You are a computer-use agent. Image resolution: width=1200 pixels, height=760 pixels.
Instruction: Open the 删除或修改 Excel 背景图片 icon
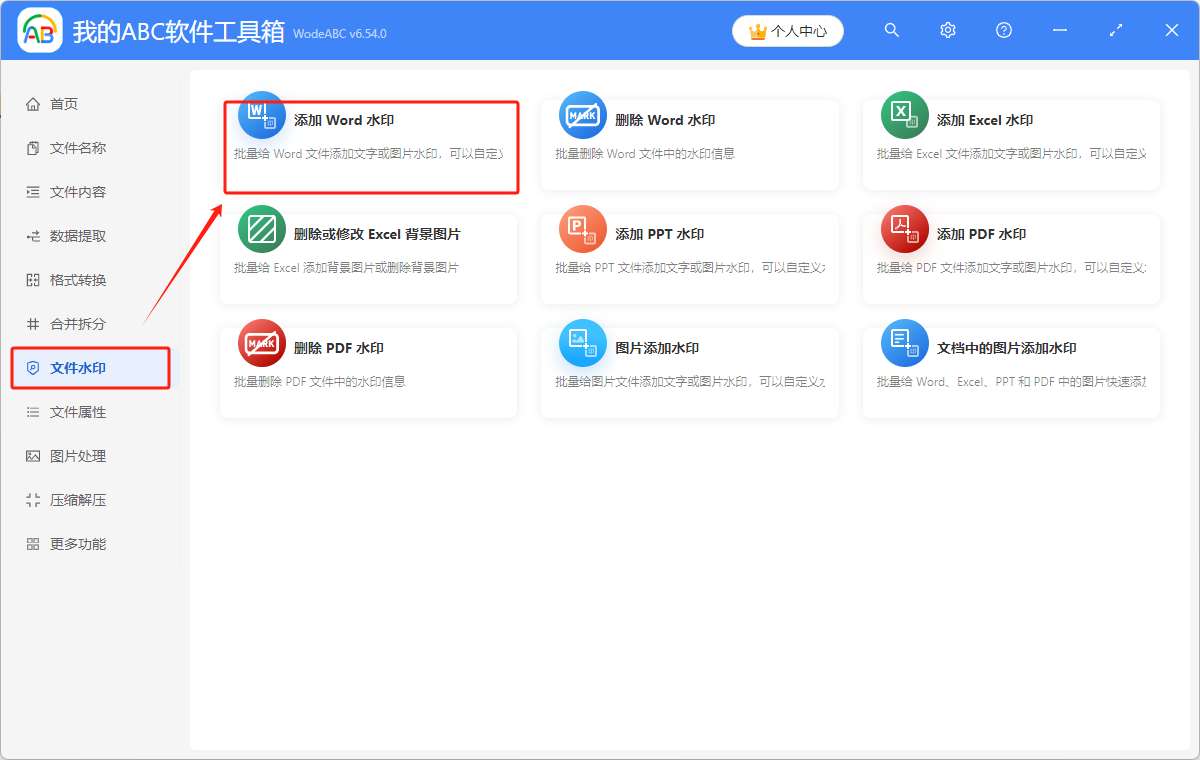pyautogui.click(x=261, y=229)
